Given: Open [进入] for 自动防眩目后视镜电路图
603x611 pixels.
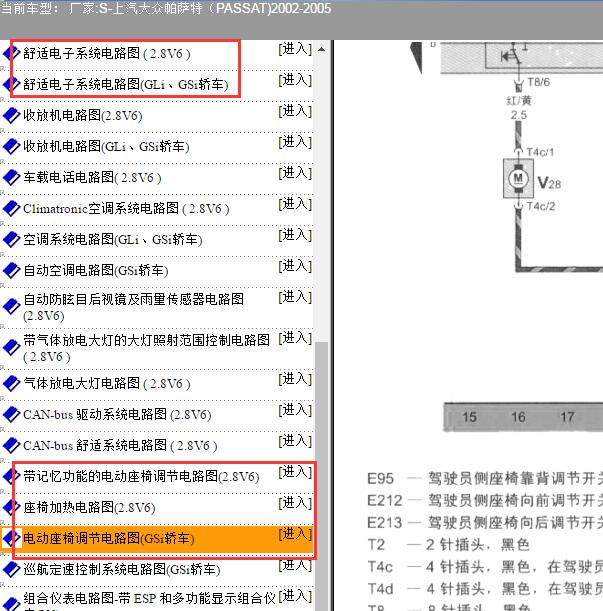Looking at the screenshot, I should click(x=295, y=297).
